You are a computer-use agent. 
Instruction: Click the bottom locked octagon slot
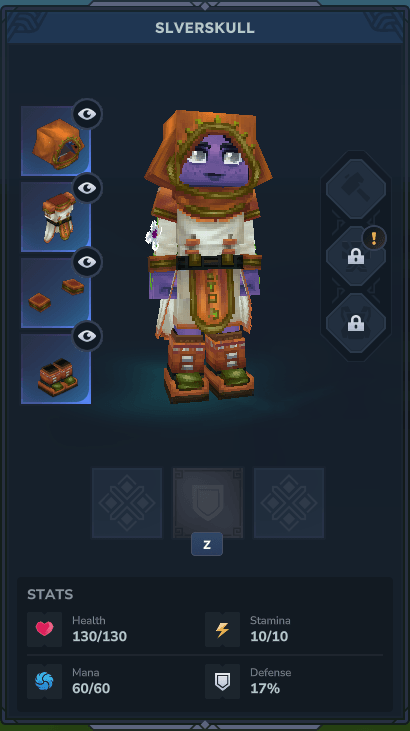pos(356,323)
